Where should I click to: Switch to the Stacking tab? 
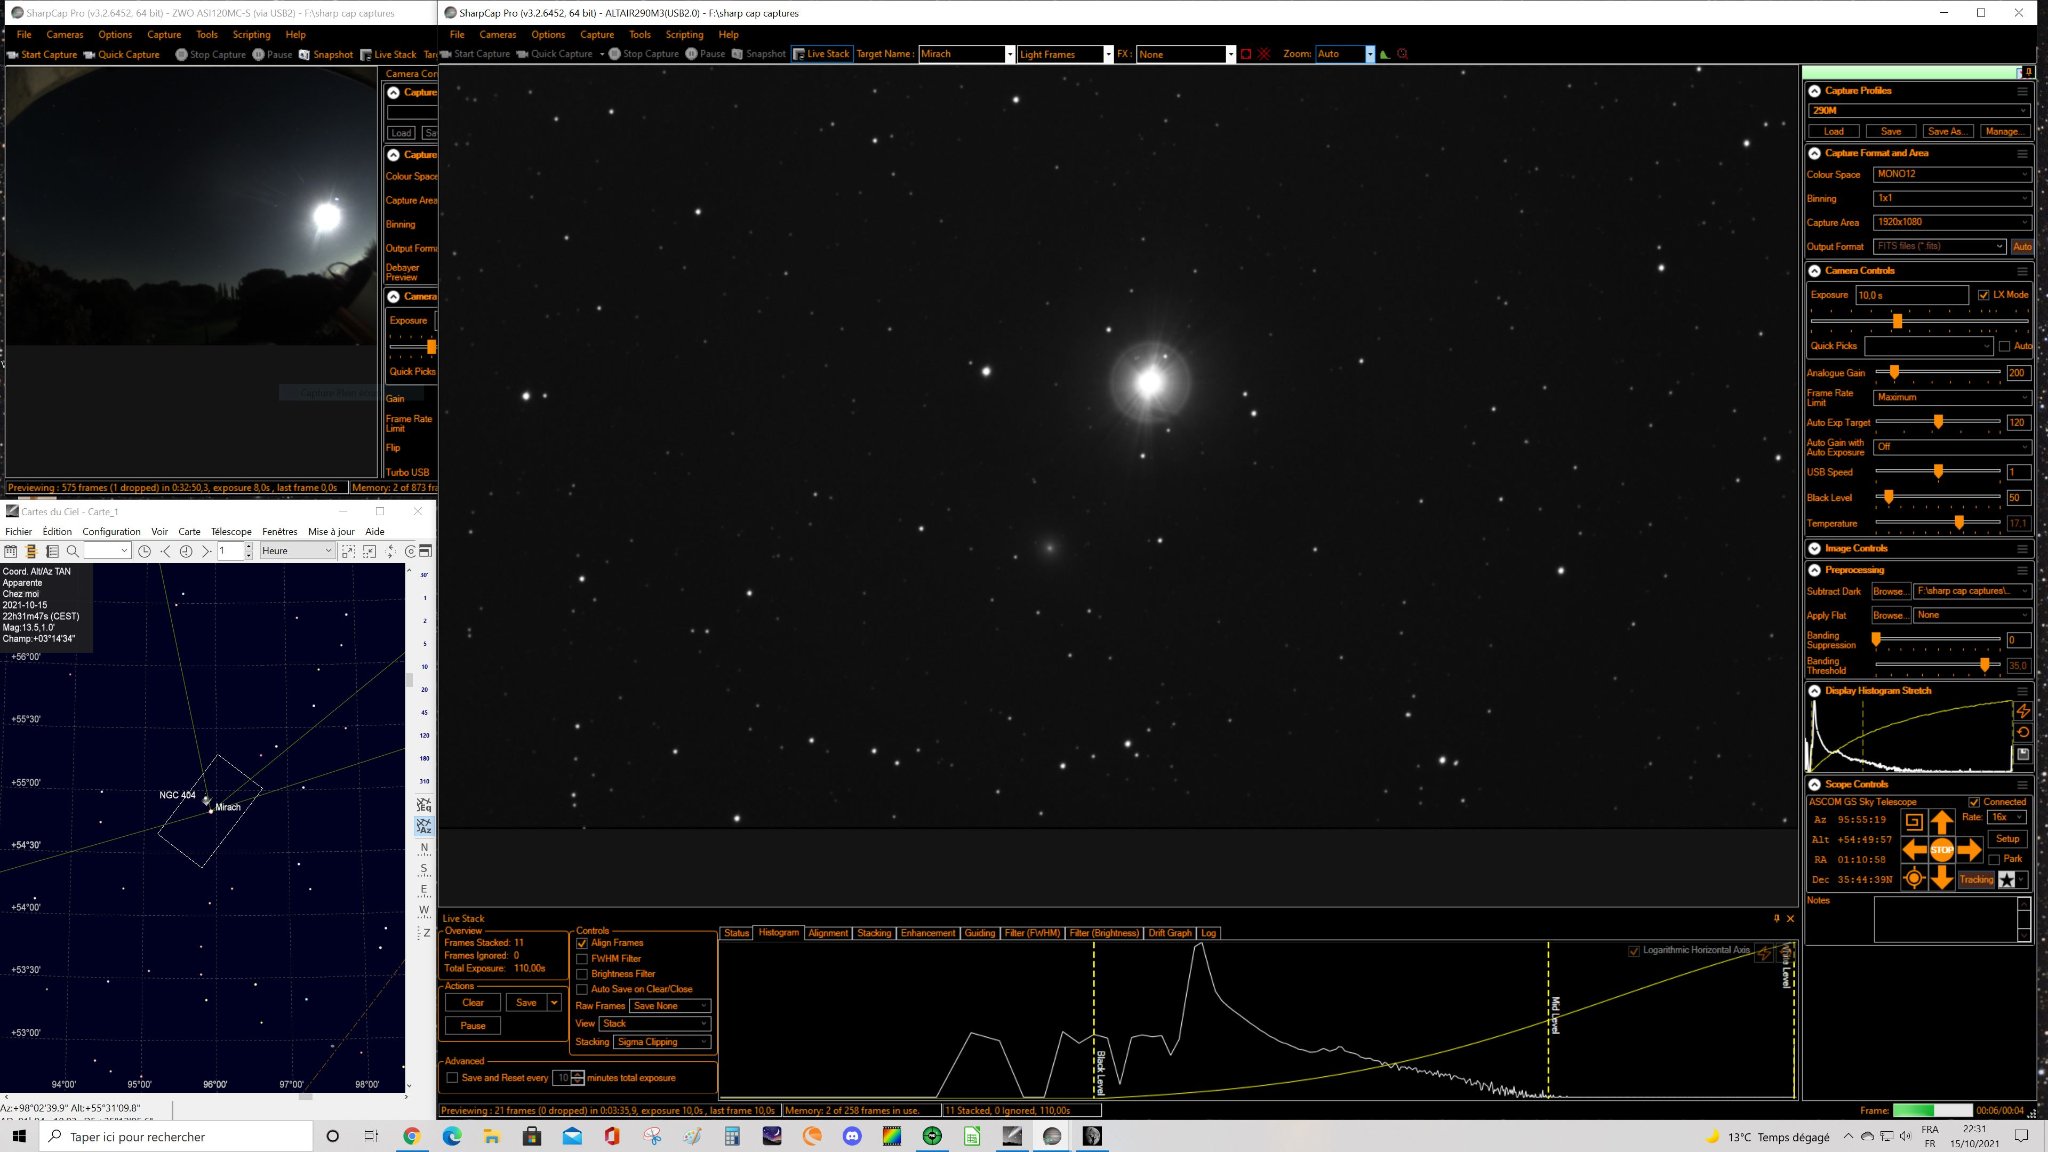874,933
